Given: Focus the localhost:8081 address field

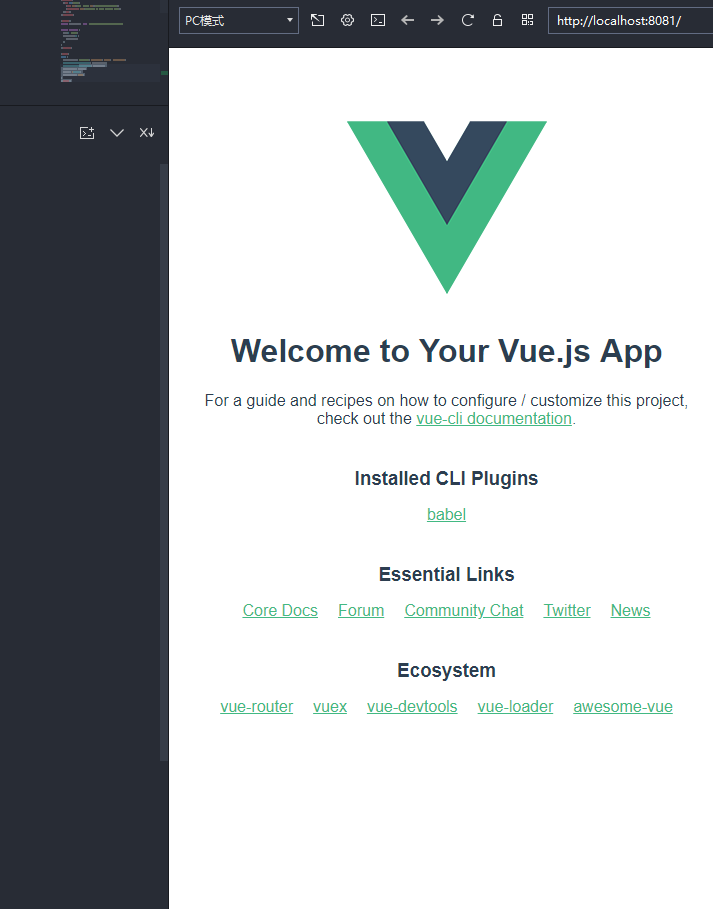Looking at the screenshot, I should tap(630, 21).
